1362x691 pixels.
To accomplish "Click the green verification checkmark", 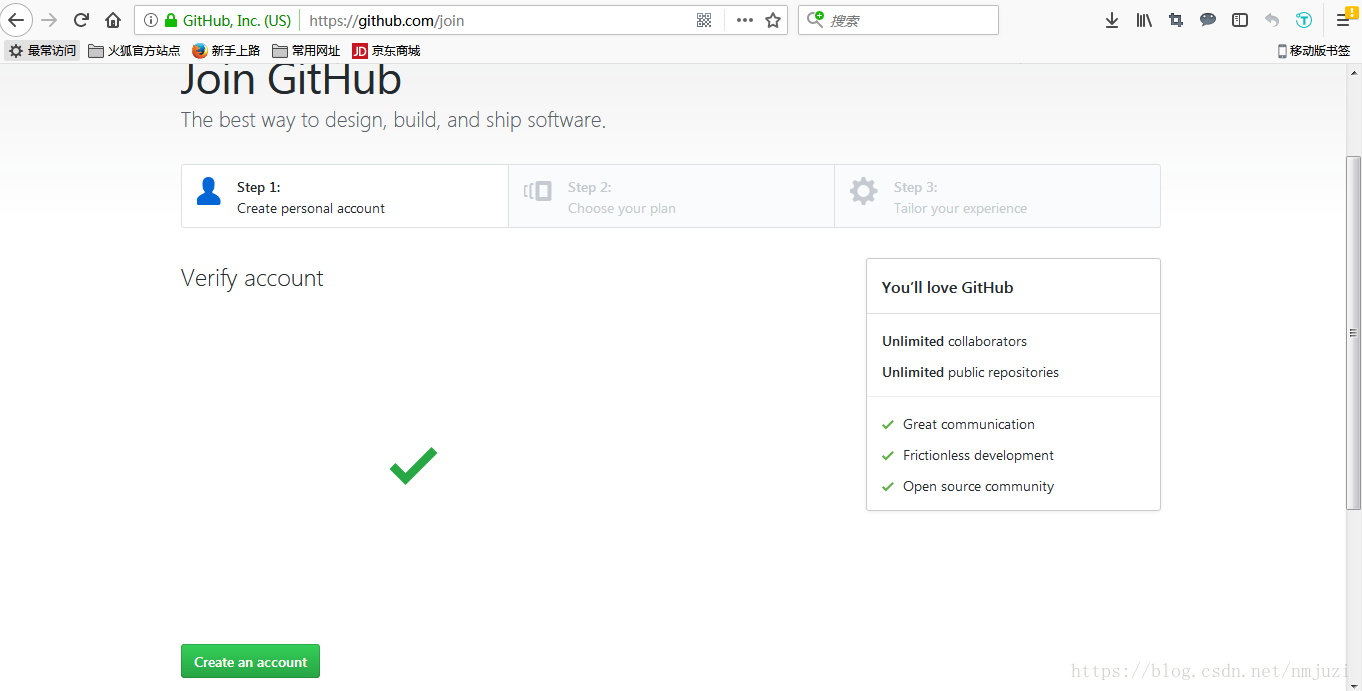I will (413, 466).
